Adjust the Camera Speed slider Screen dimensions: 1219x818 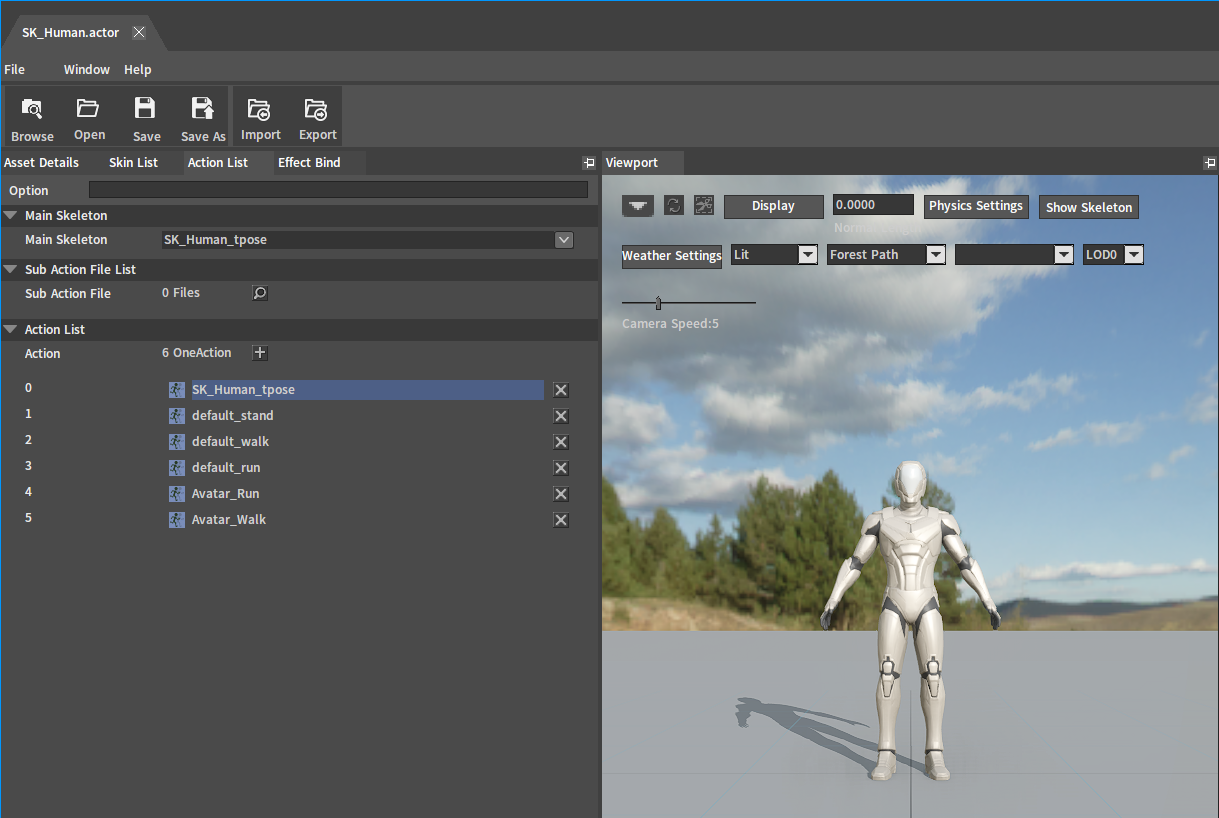[658, 302]
